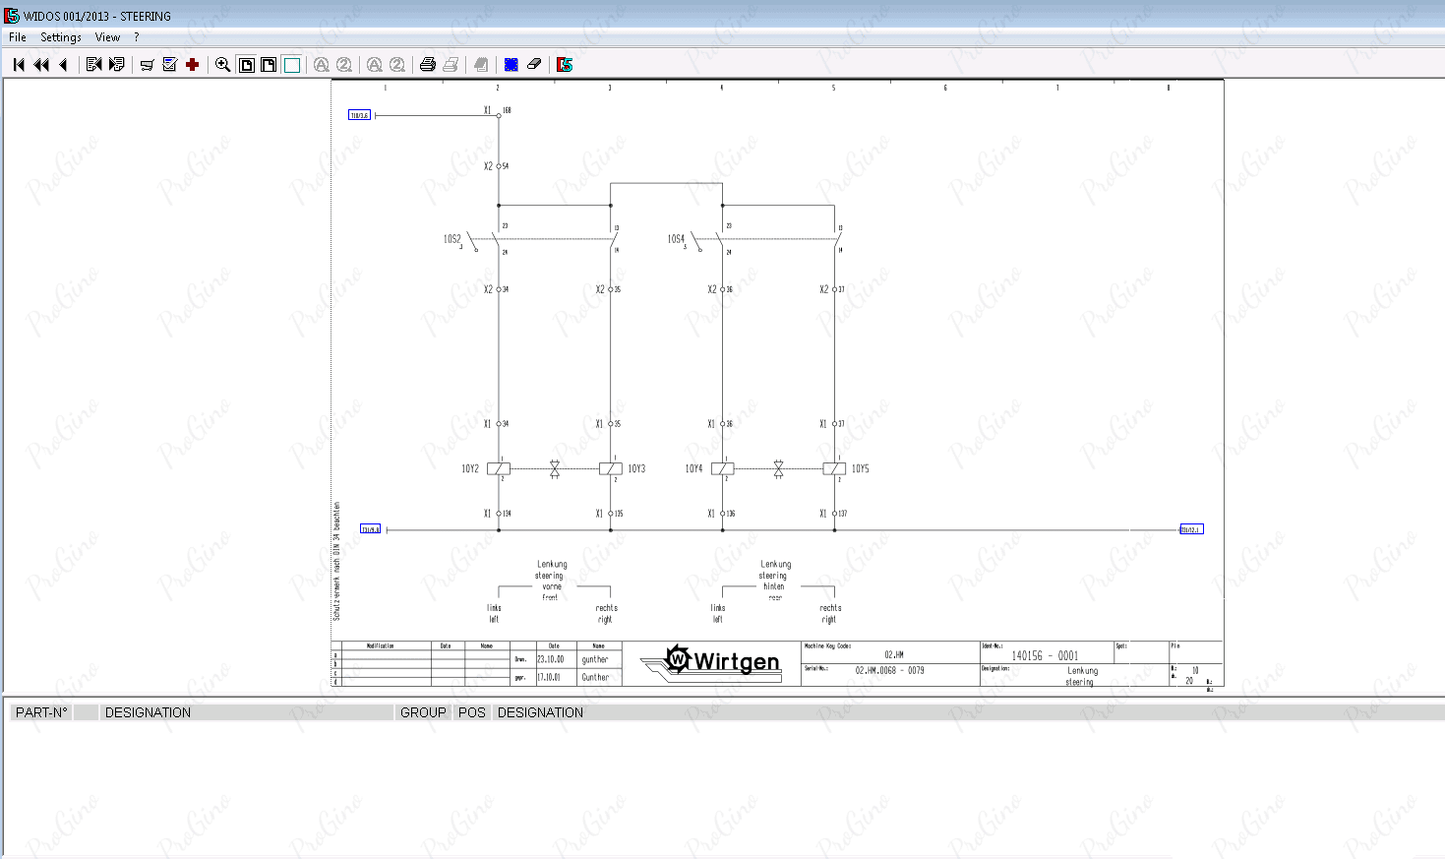Click the GROUP column header
1445x859 pixels.
423,713
